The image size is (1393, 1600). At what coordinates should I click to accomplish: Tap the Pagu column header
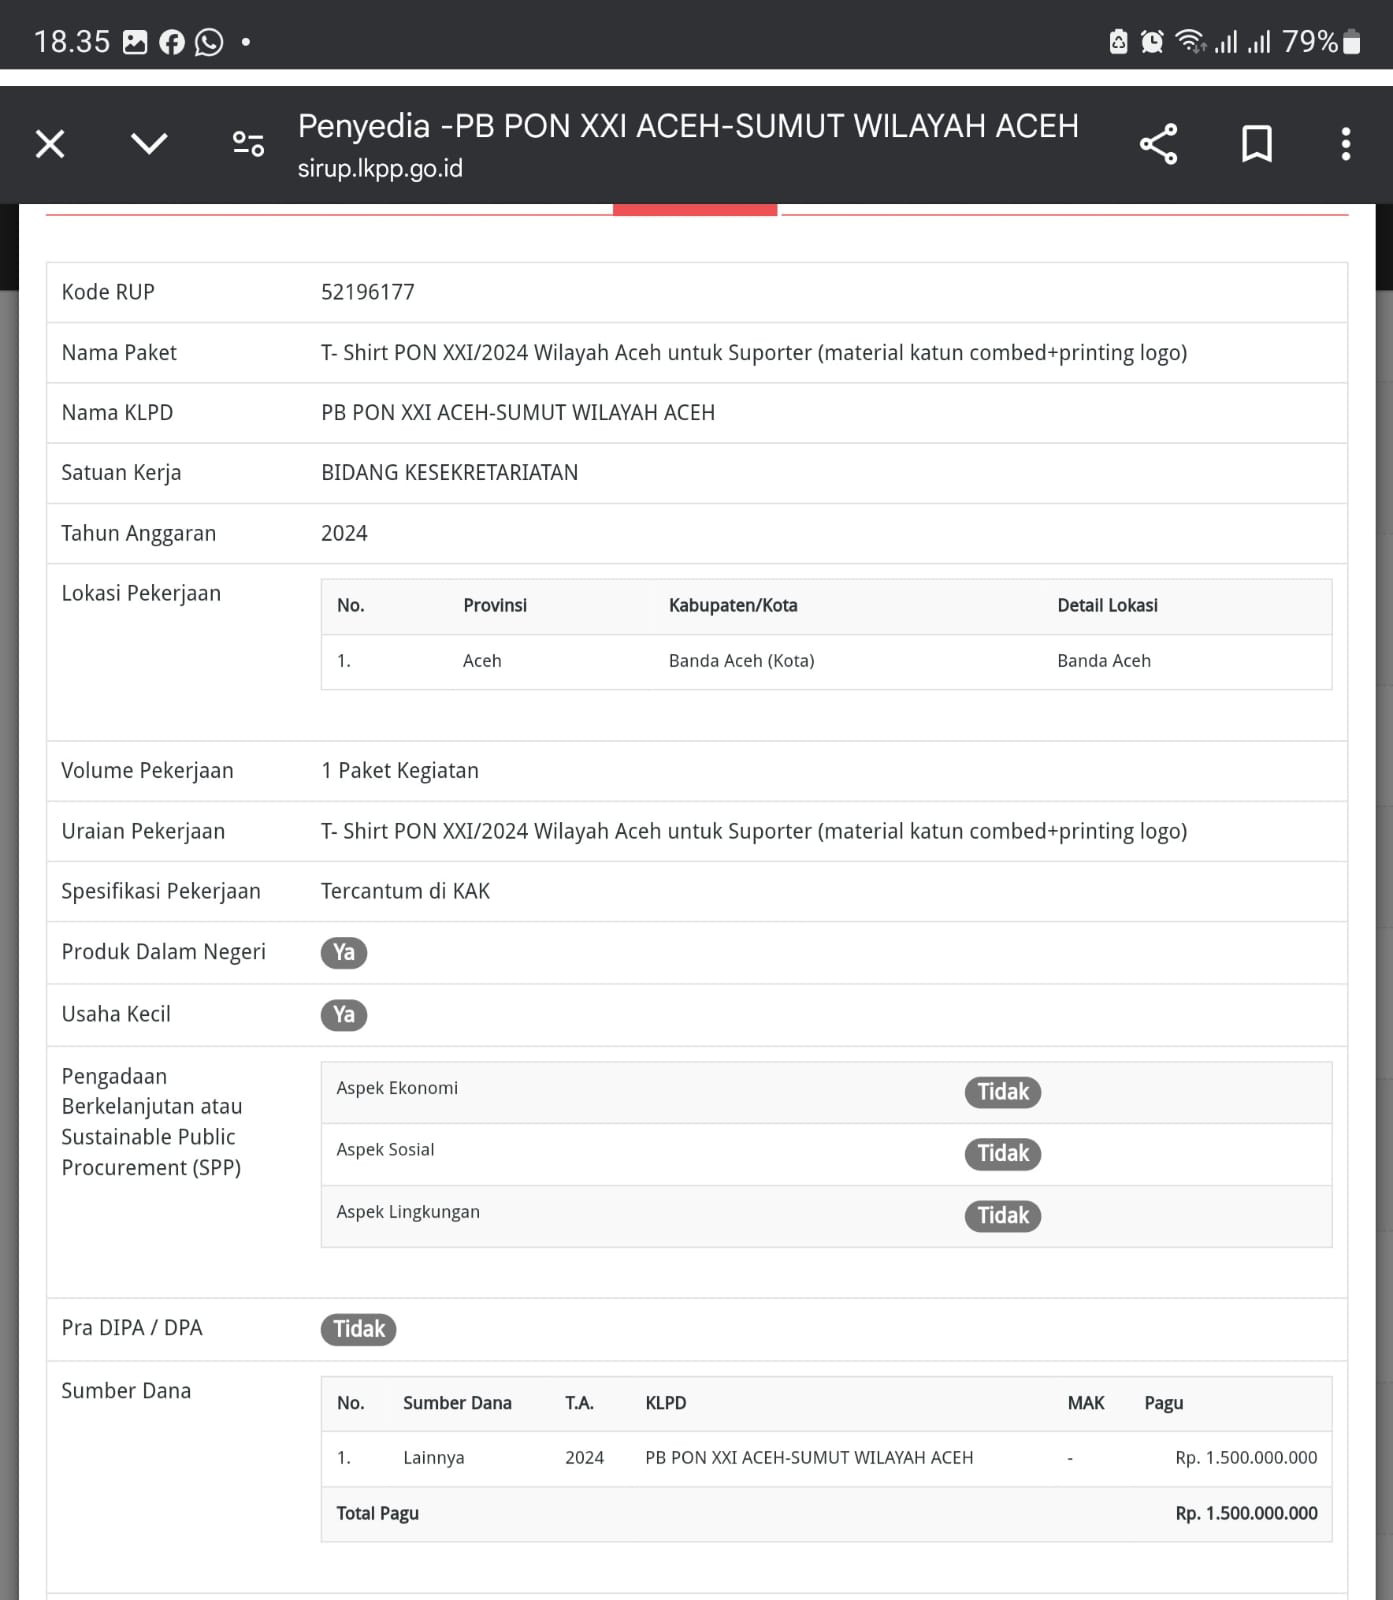1164,1403
